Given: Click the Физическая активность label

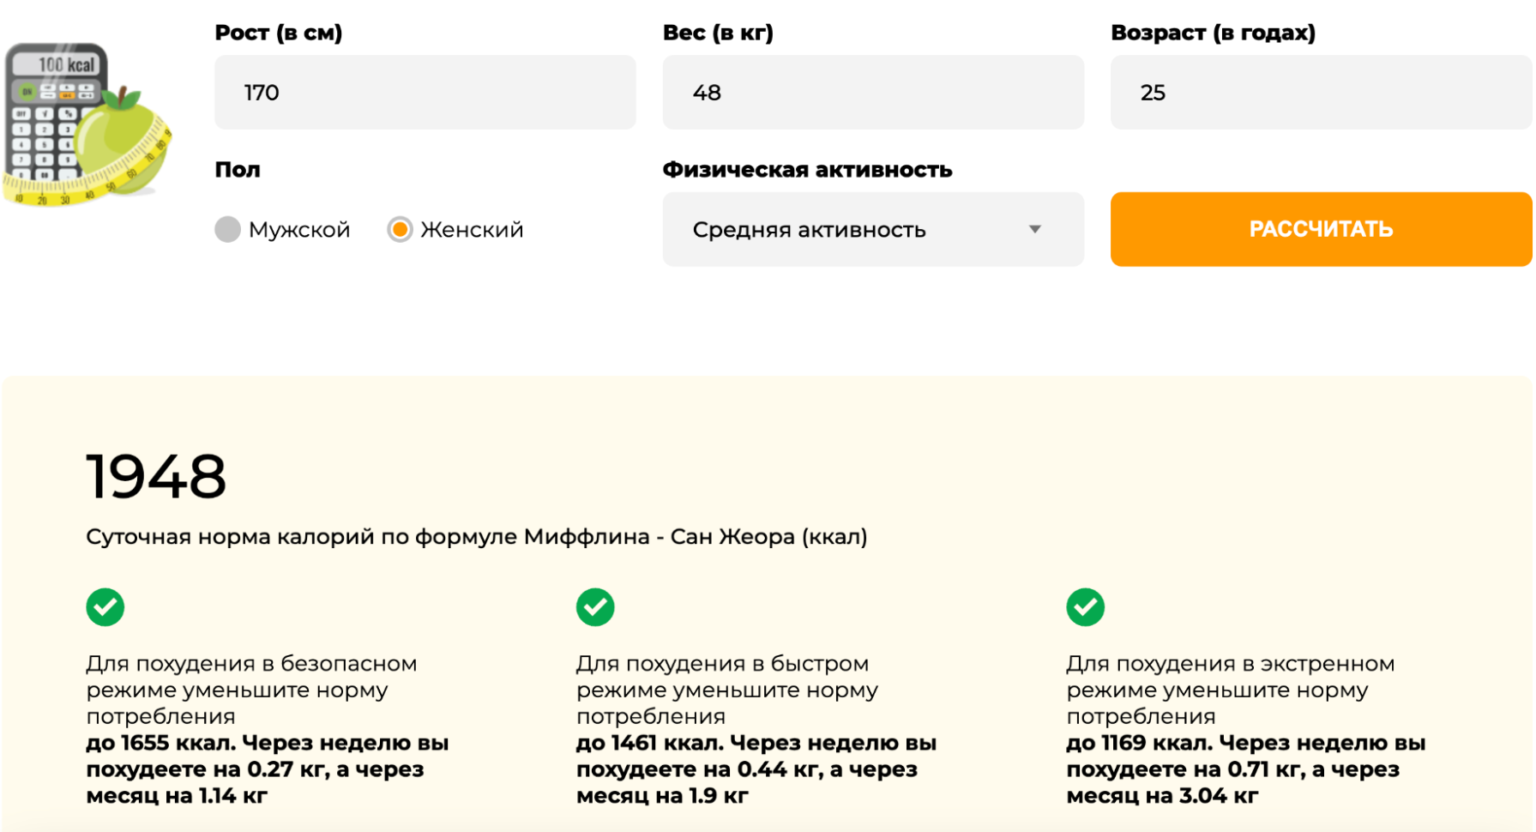Looking at the screenshot, I should click(807, 170).
